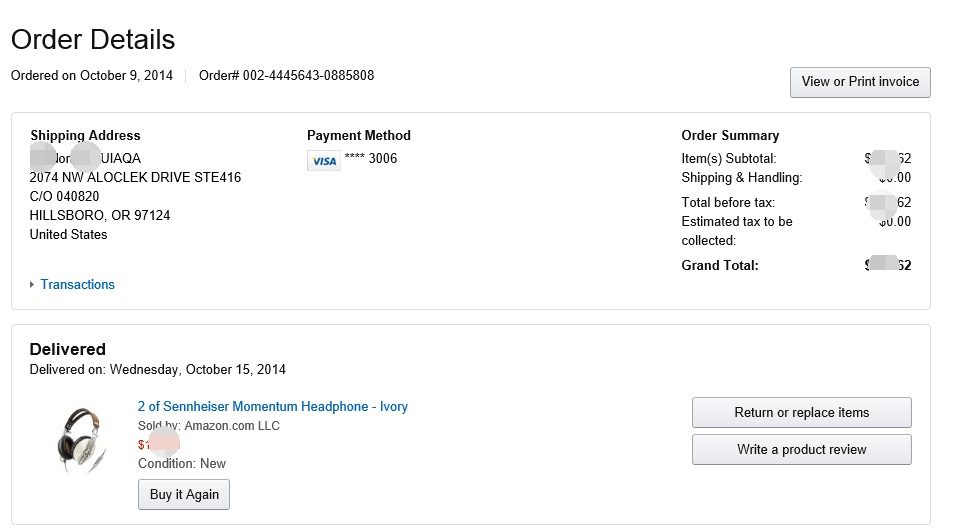Viewport: 959px width, 529px height.
Task: Click the Visa card icon
Action: point(323,160)
